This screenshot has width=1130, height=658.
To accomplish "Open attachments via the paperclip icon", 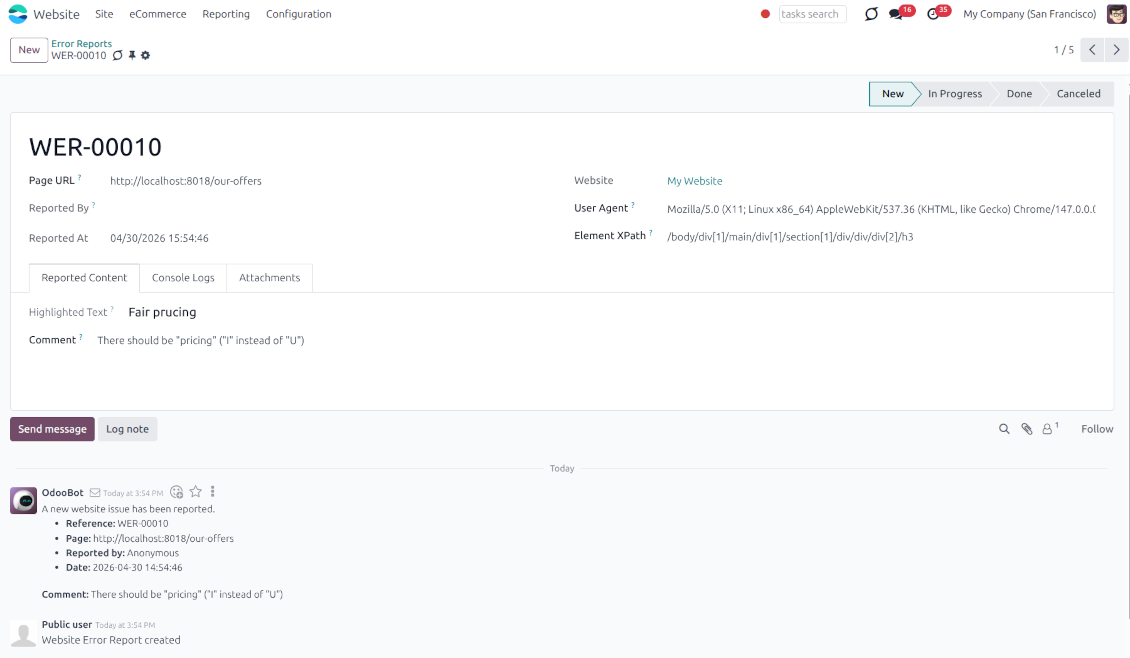I will click(1025, 428).
